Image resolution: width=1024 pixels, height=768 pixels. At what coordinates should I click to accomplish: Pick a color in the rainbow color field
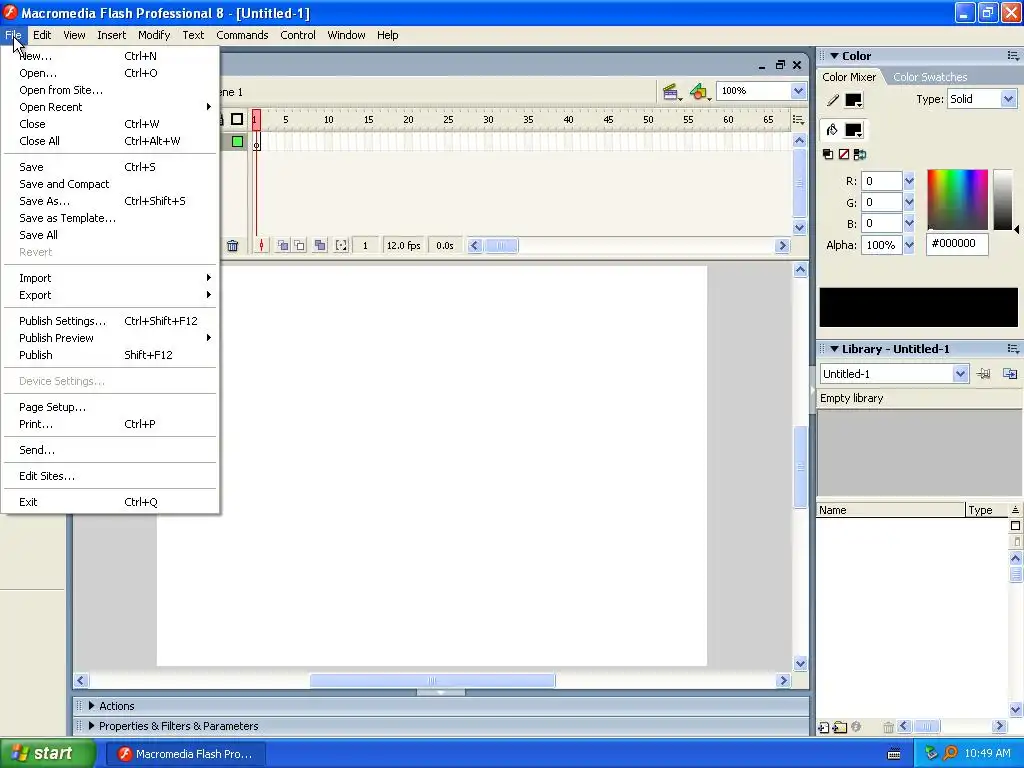957,199
